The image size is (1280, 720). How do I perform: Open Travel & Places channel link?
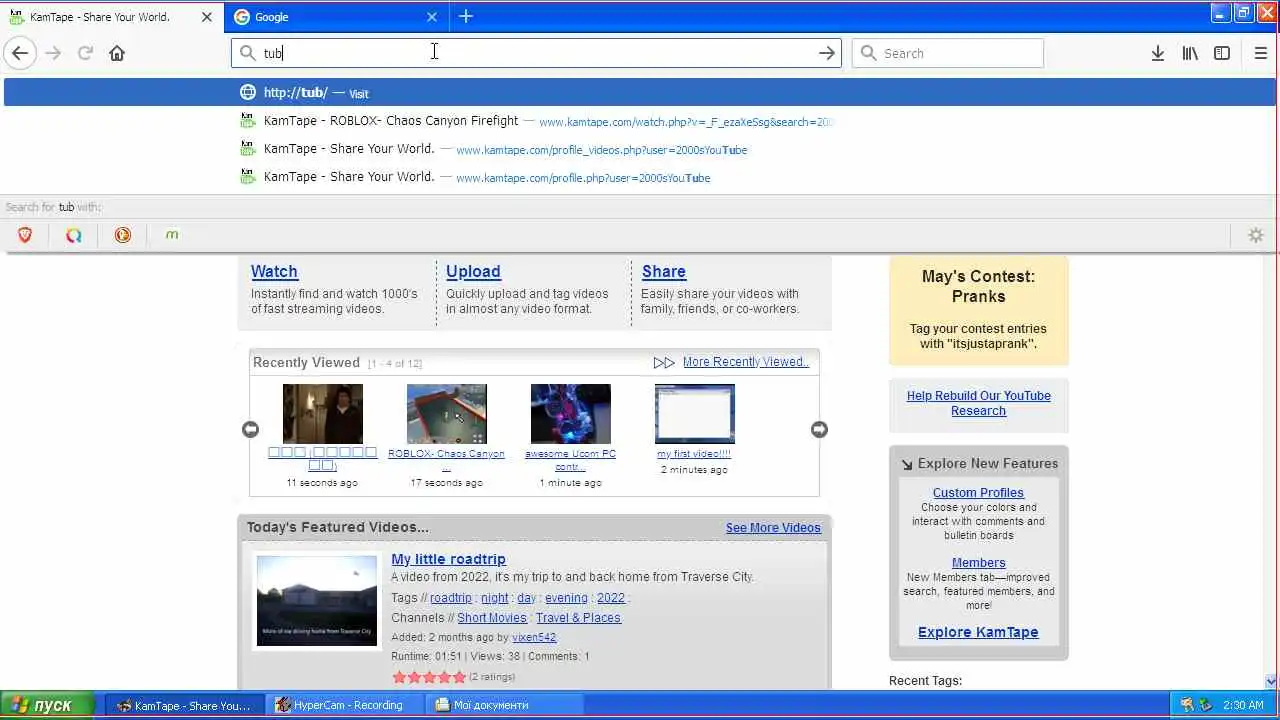coord(578,618)
